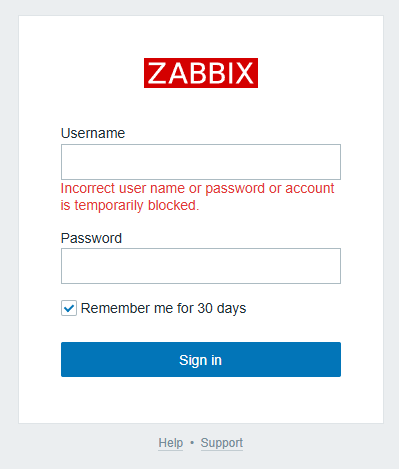This screenshot has height=469, width=399.
Task: Click the letter Z in the ZABBIX logo
Action: [x=157, y=73]
